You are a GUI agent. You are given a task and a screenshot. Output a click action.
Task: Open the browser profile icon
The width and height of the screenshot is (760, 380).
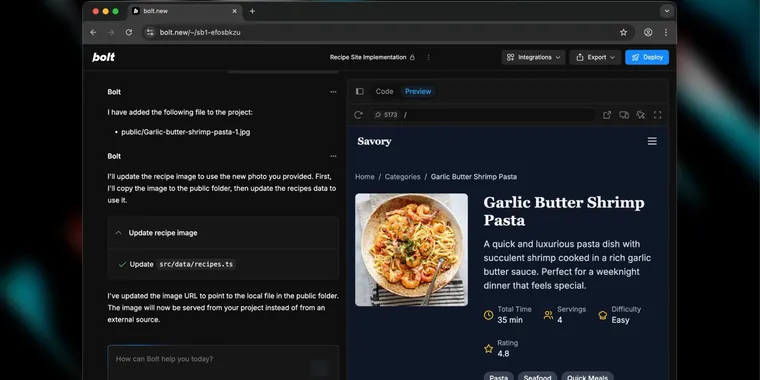point(648,32)
